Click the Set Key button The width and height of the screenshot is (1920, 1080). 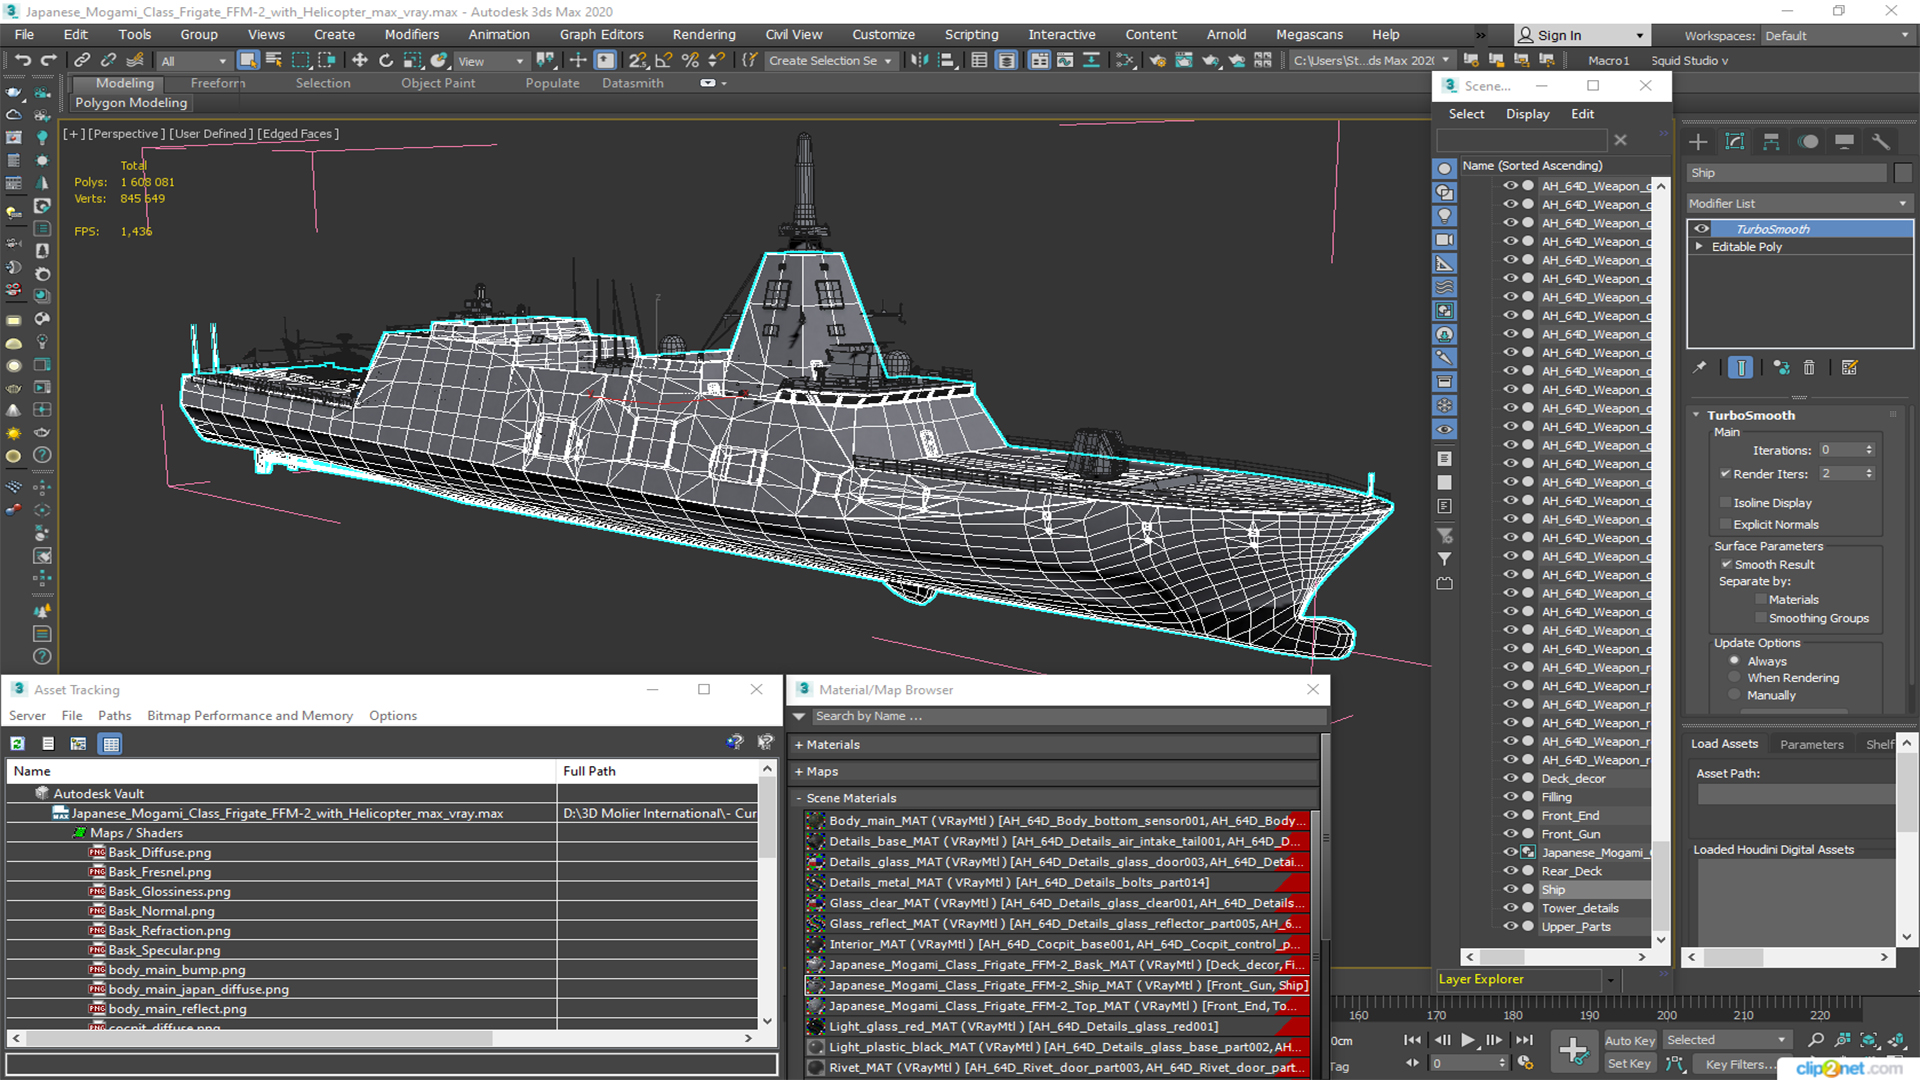point(1629,1064)
